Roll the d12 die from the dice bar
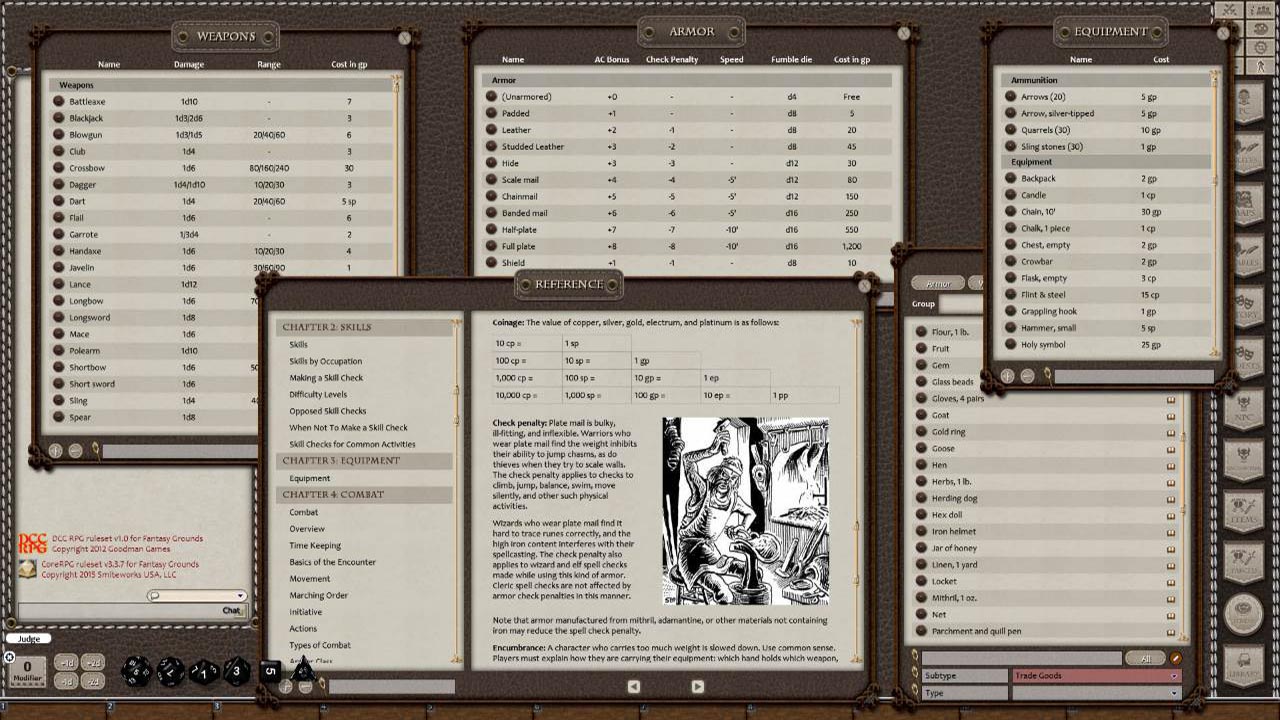 (171, 670)
